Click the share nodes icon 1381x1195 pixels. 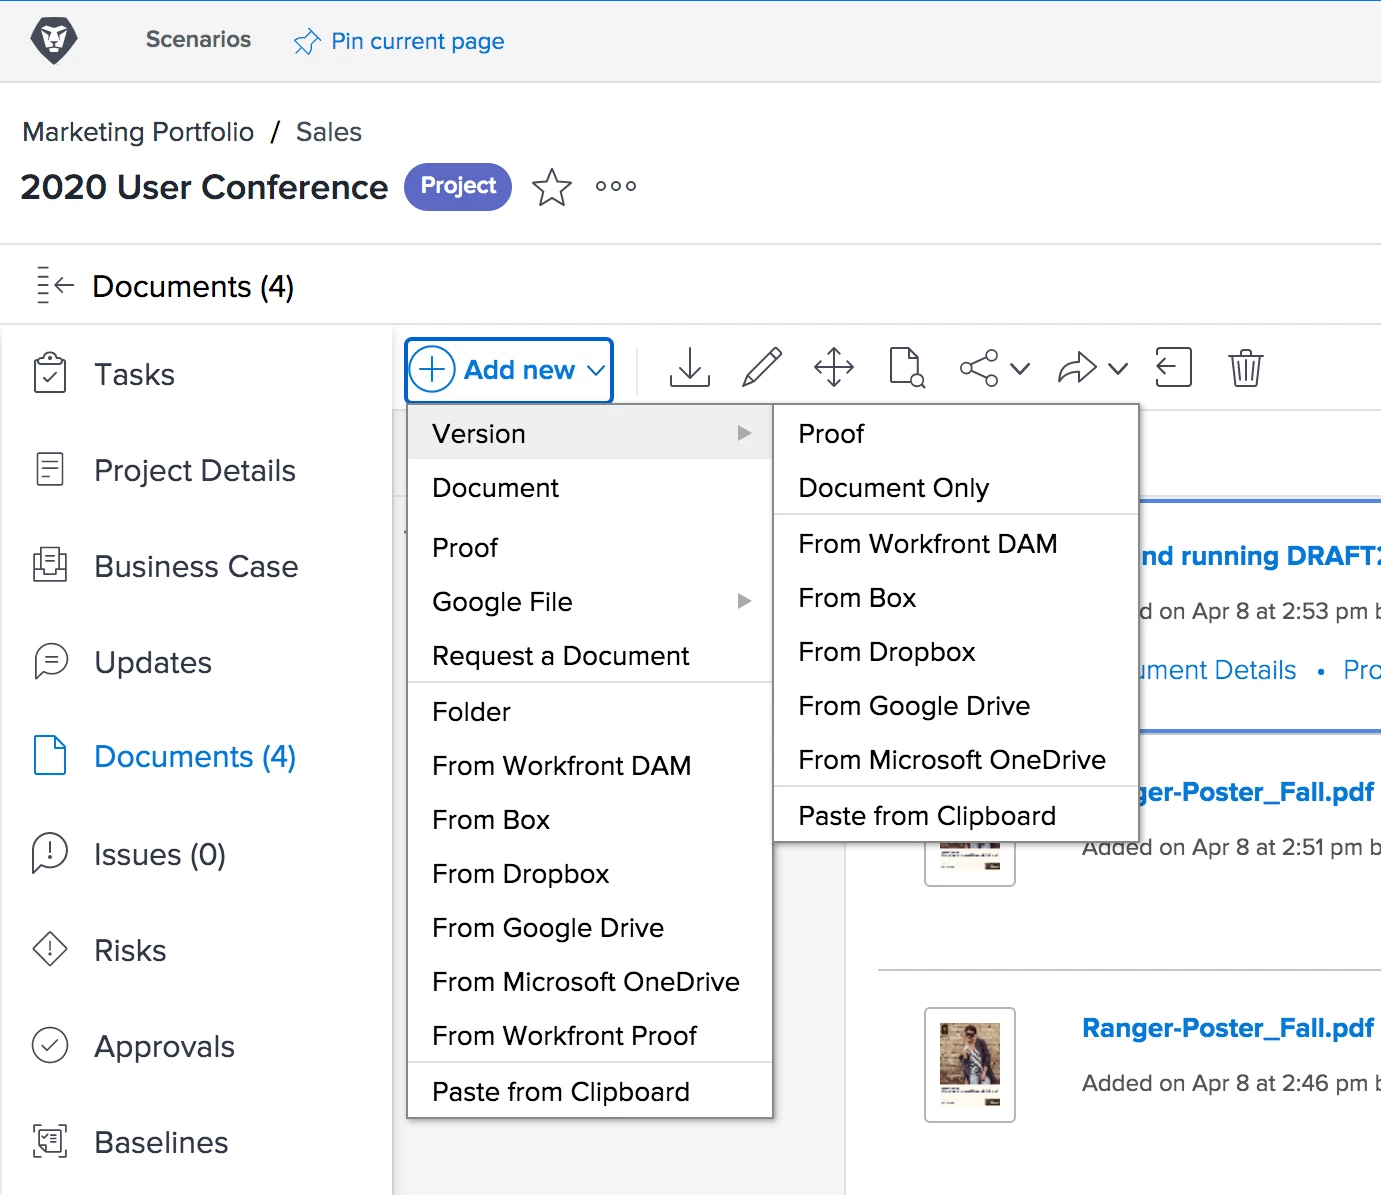[x=979, y=368]
